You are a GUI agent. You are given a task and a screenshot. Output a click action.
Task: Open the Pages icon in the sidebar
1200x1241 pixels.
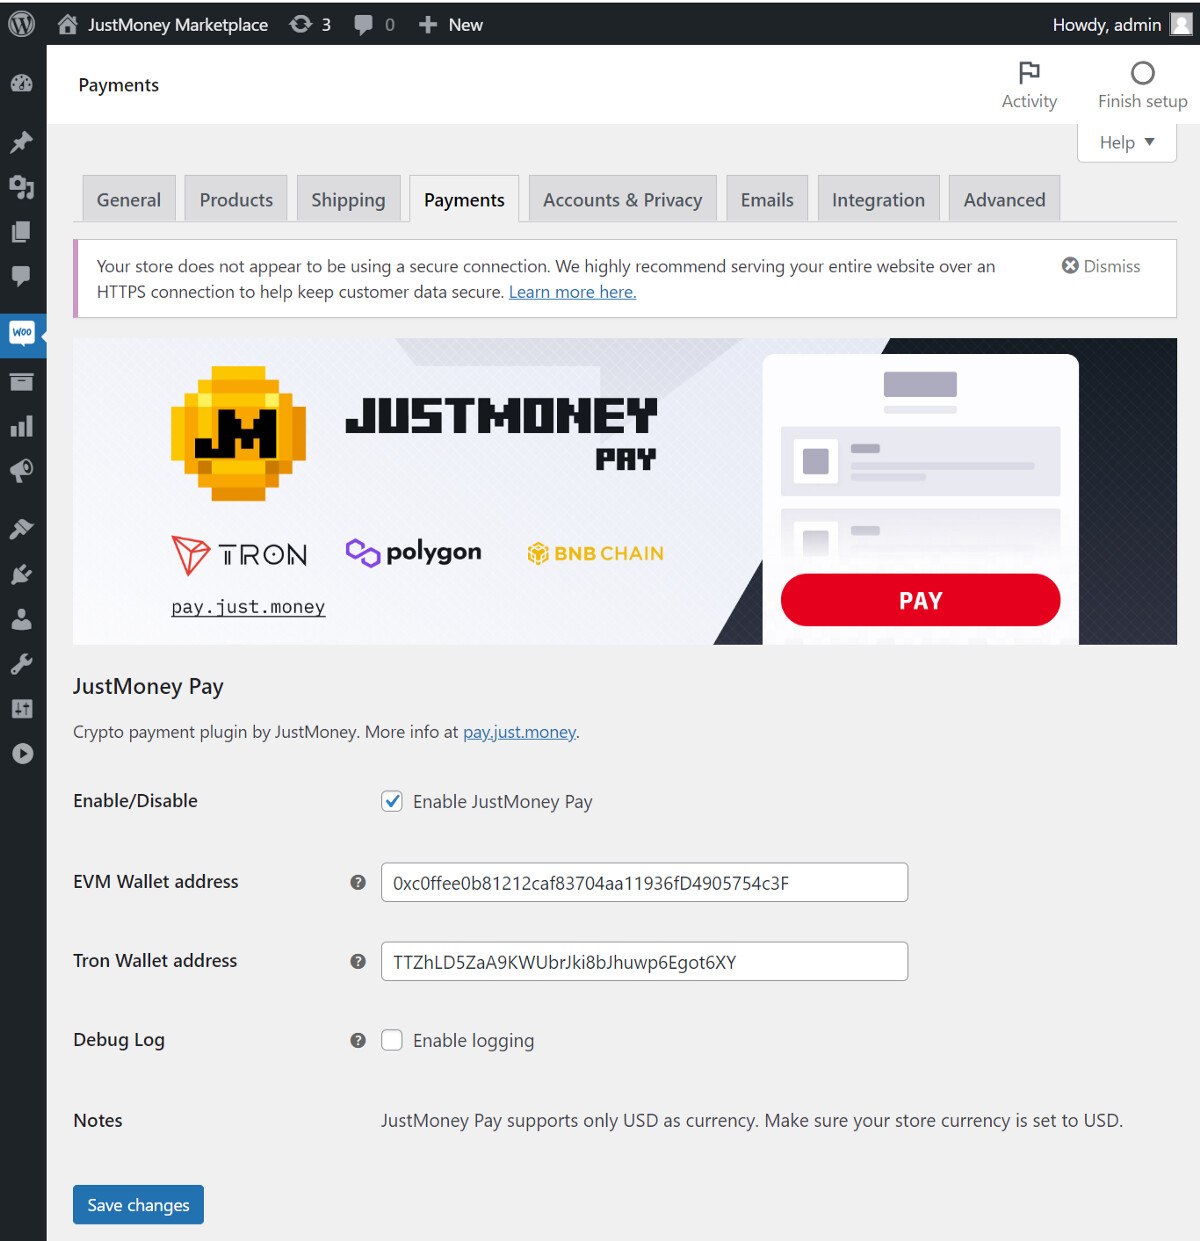[x=22, y=232]
